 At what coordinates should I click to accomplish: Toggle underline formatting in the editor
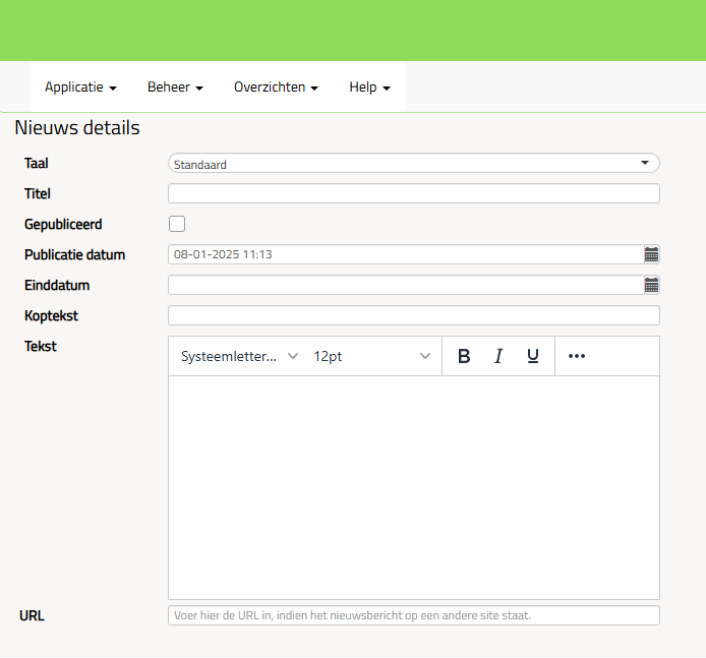[x=533, y=356]
